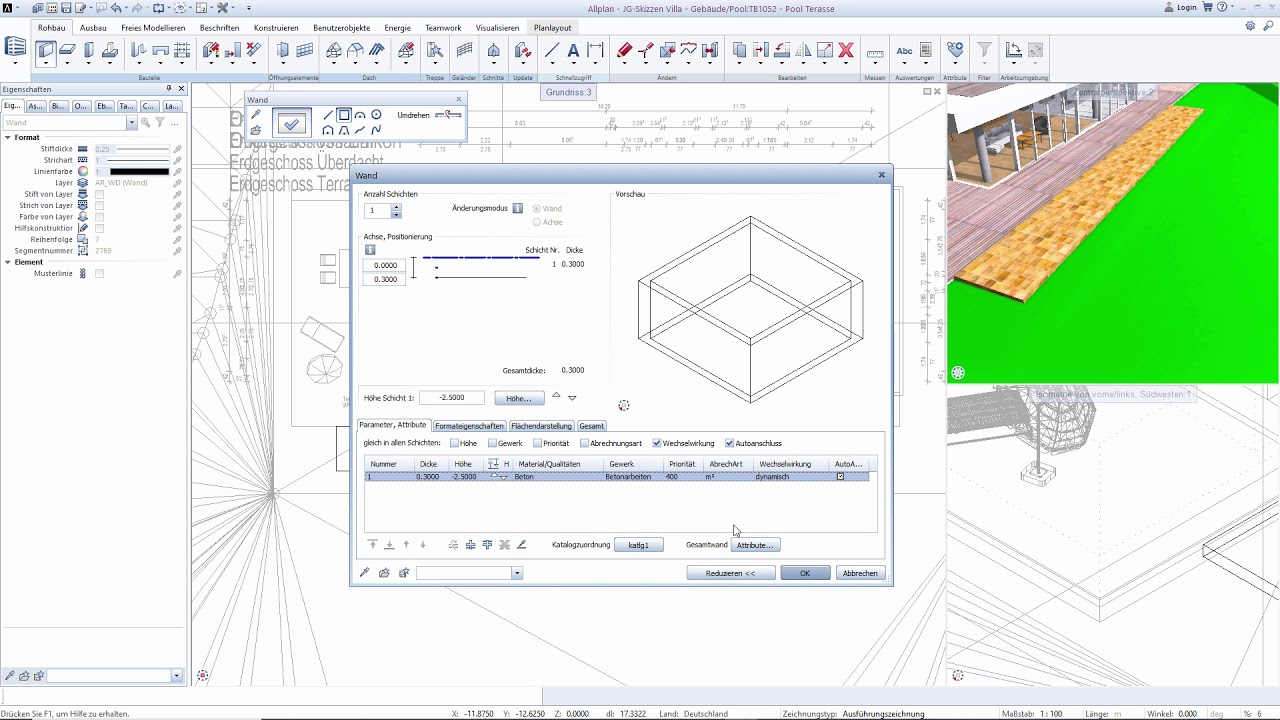Open the Rohbau ribbon tab
This screenshot has height=720, width=1280.
click(51, 28)
